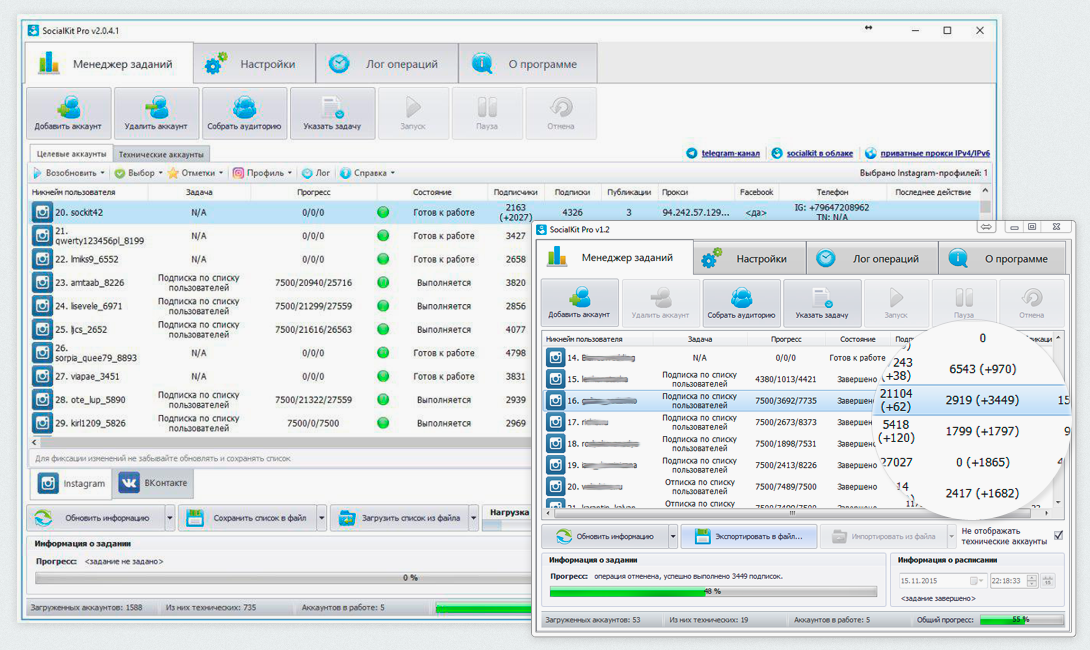The image size is (1090, 650).
Task: Select the row 29. kirl1209_5826
Action: point(279,423)
